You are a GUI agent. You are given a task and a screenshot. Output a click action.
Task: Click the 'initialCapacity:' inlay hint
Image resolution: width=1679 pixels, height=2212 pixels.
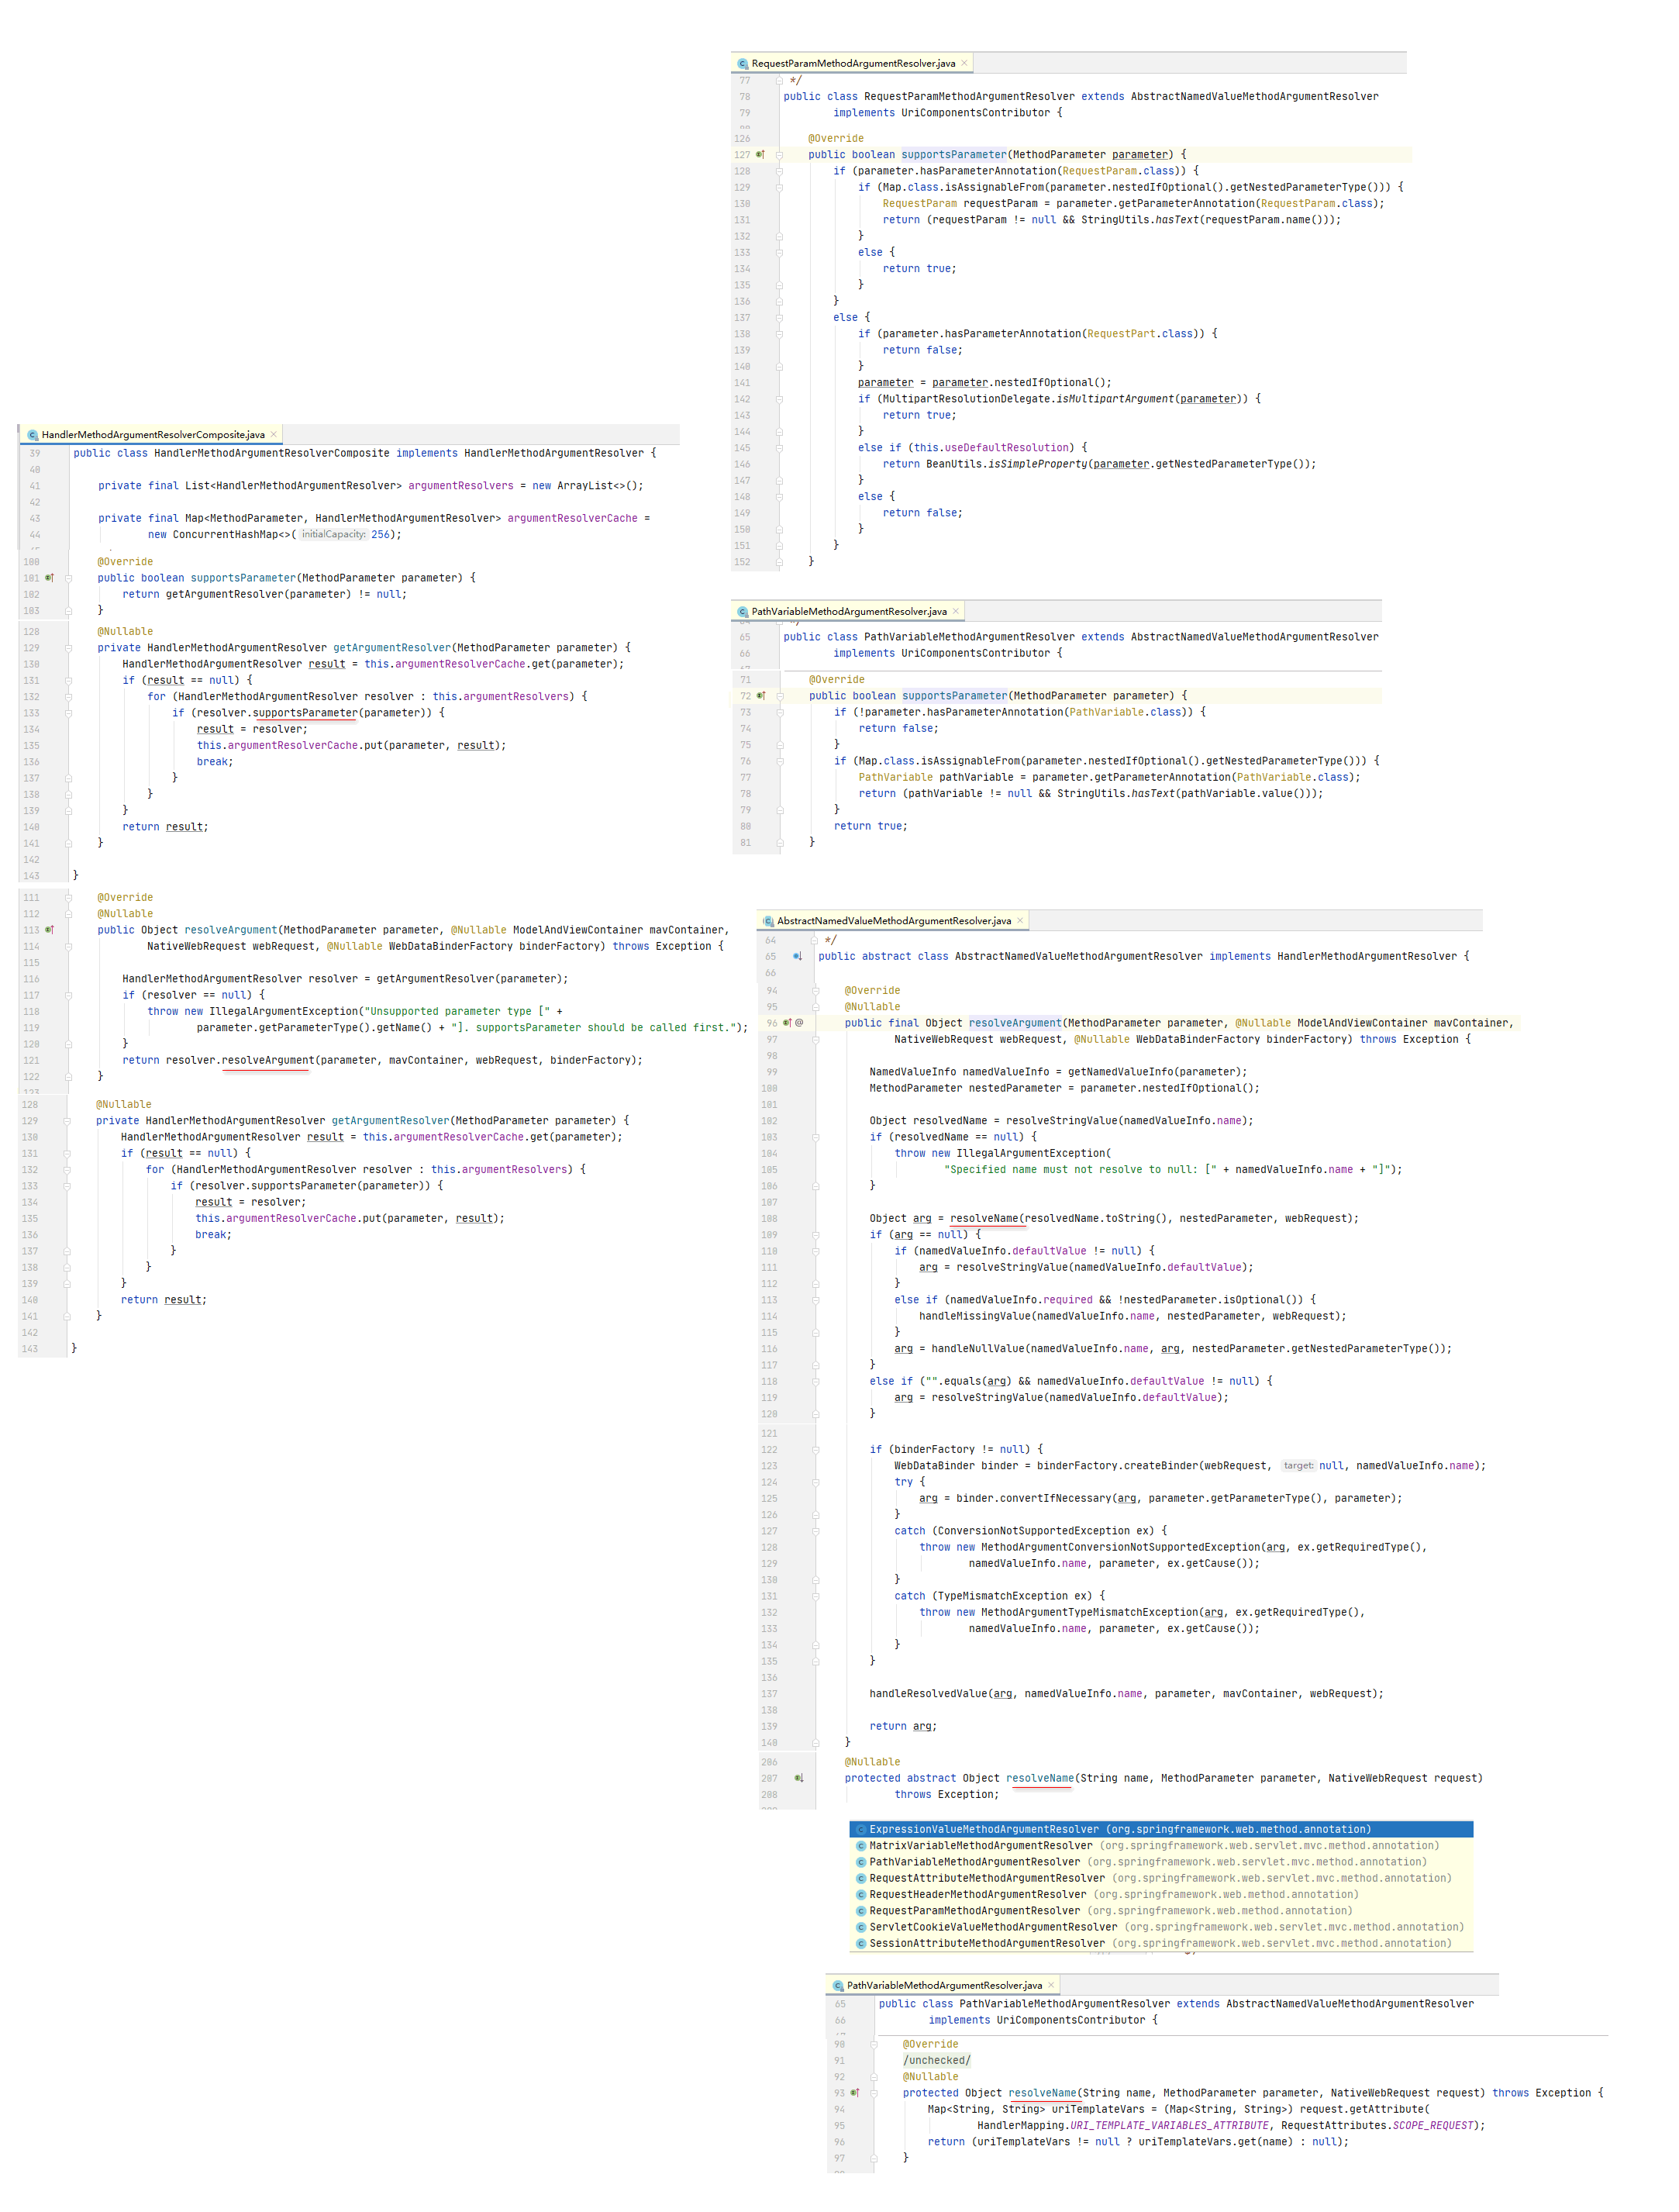click(x=333, y=534)
